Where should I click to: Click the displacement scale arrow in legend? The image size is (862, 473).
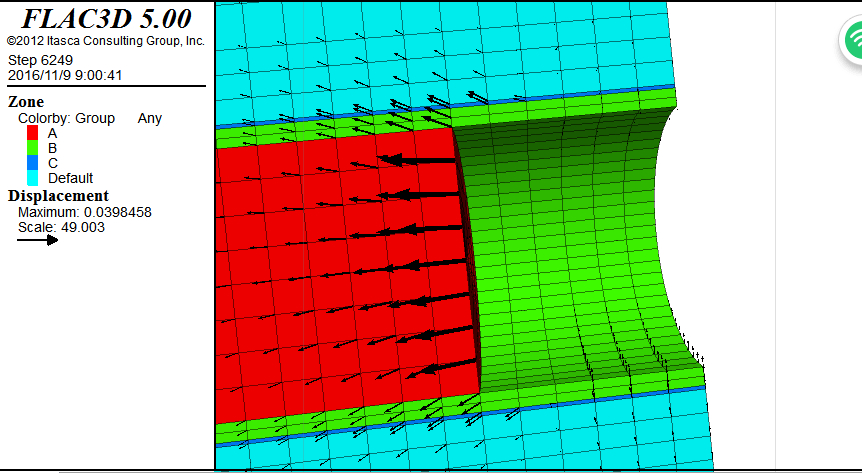pyautogui.click(x=37, y=240)
